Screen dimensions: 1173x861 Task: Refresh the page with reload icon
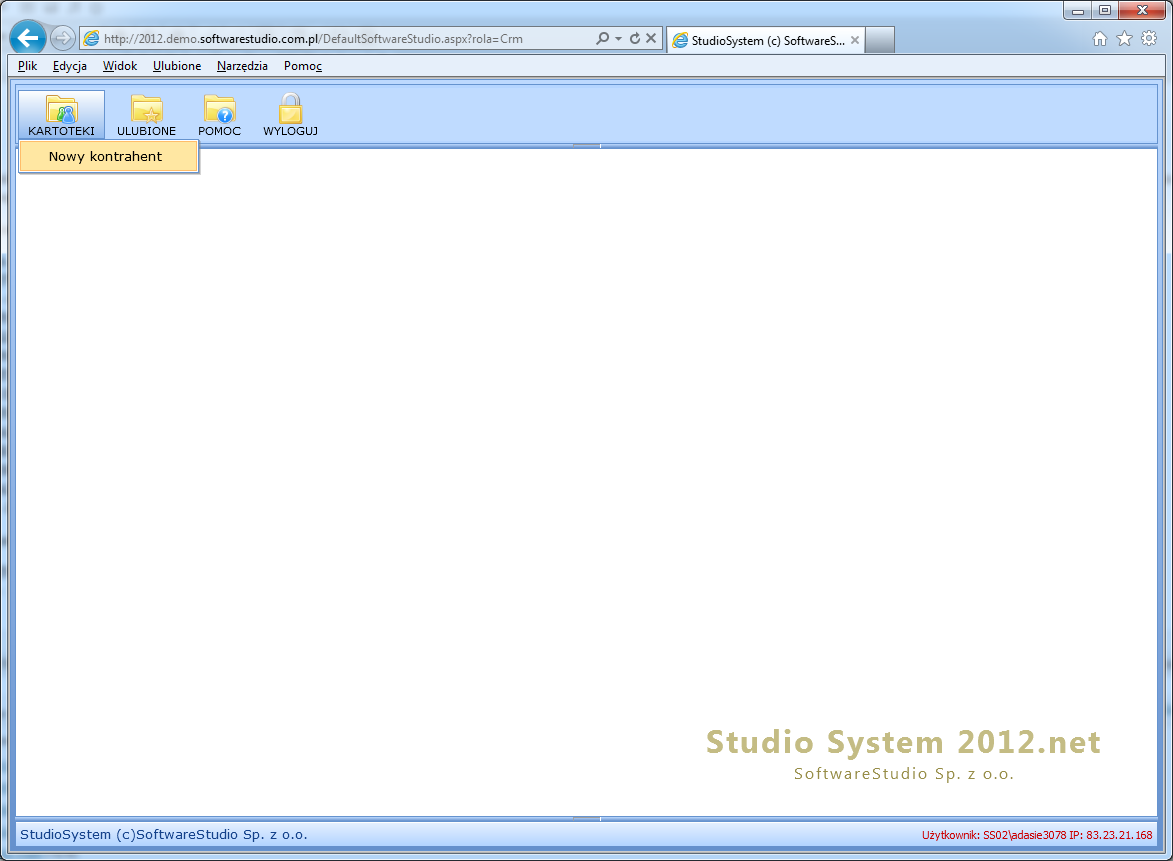(x=635, y=38)
